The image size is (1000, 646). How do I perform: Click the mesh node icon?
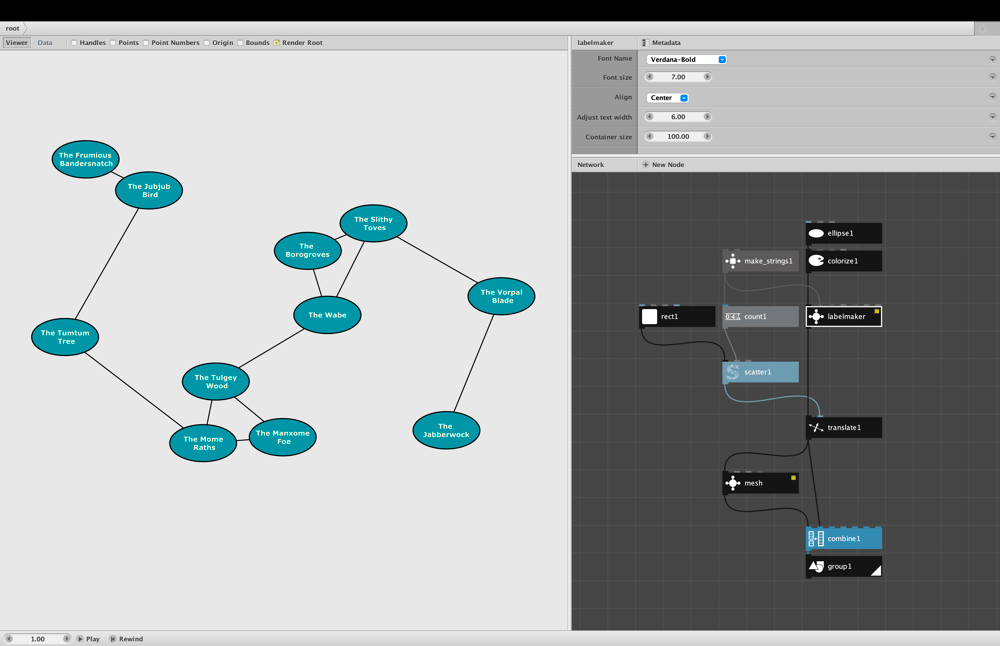tap(732, 483)
